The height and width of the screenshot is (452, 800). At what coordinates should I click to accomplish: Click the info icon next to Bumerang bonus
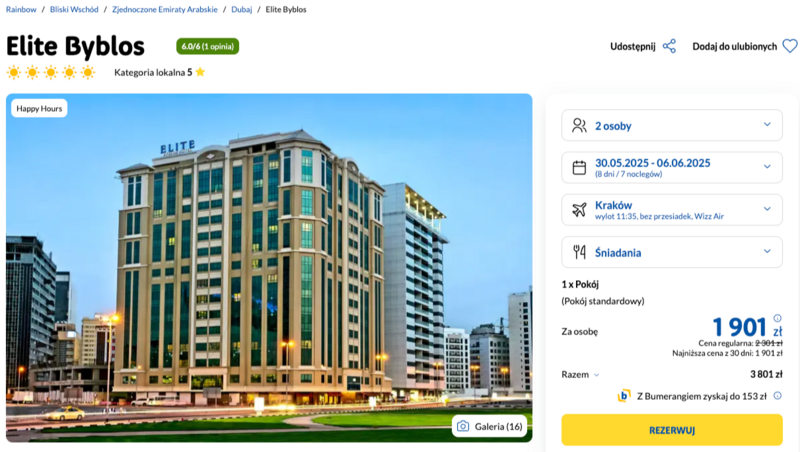[x=777, y=395]
